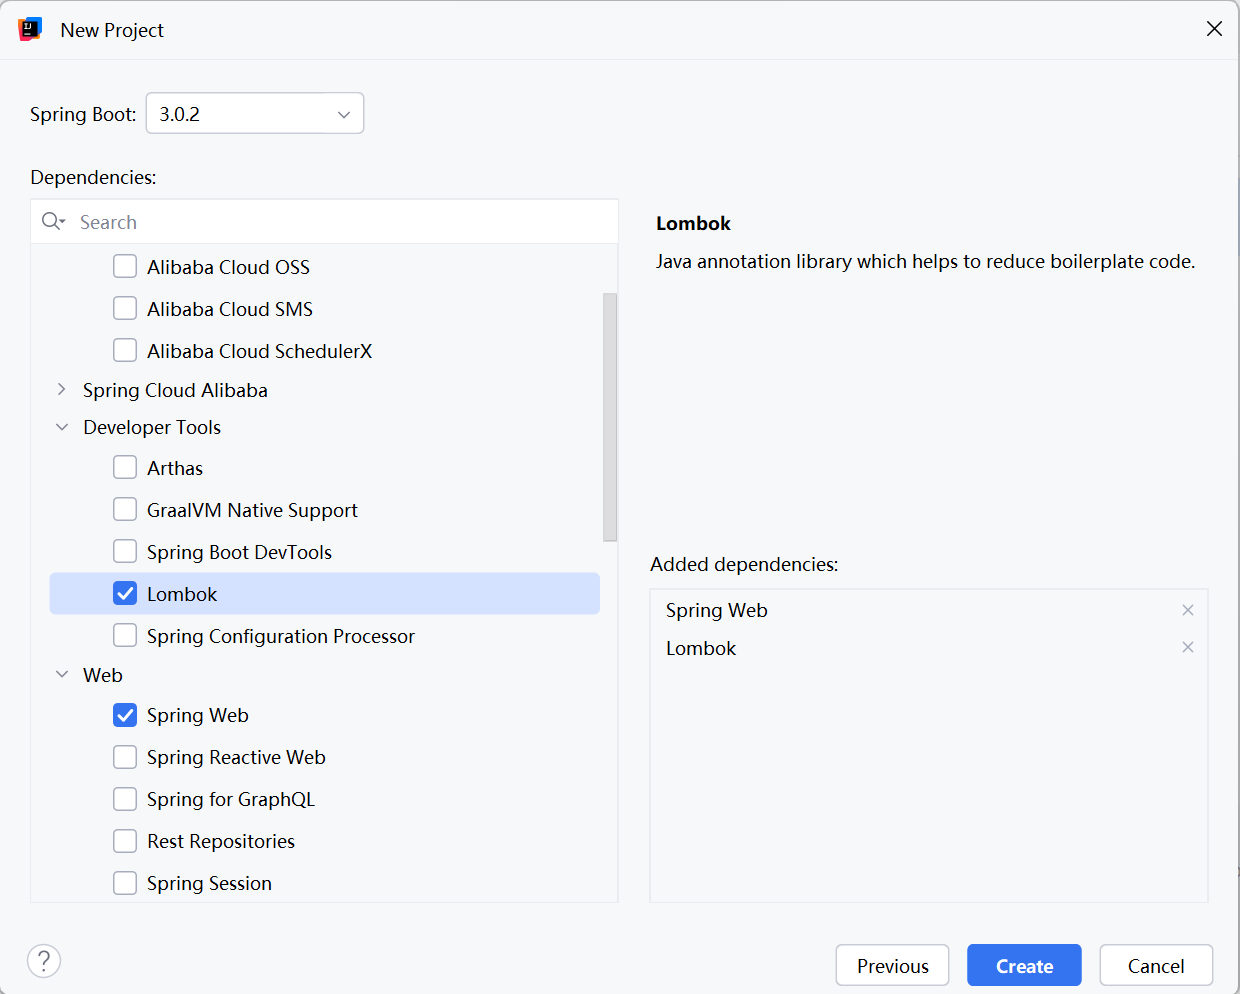Uncheck the Lombok checkbox
Screen dimensions: 1240x994
[x=125, y=593]
